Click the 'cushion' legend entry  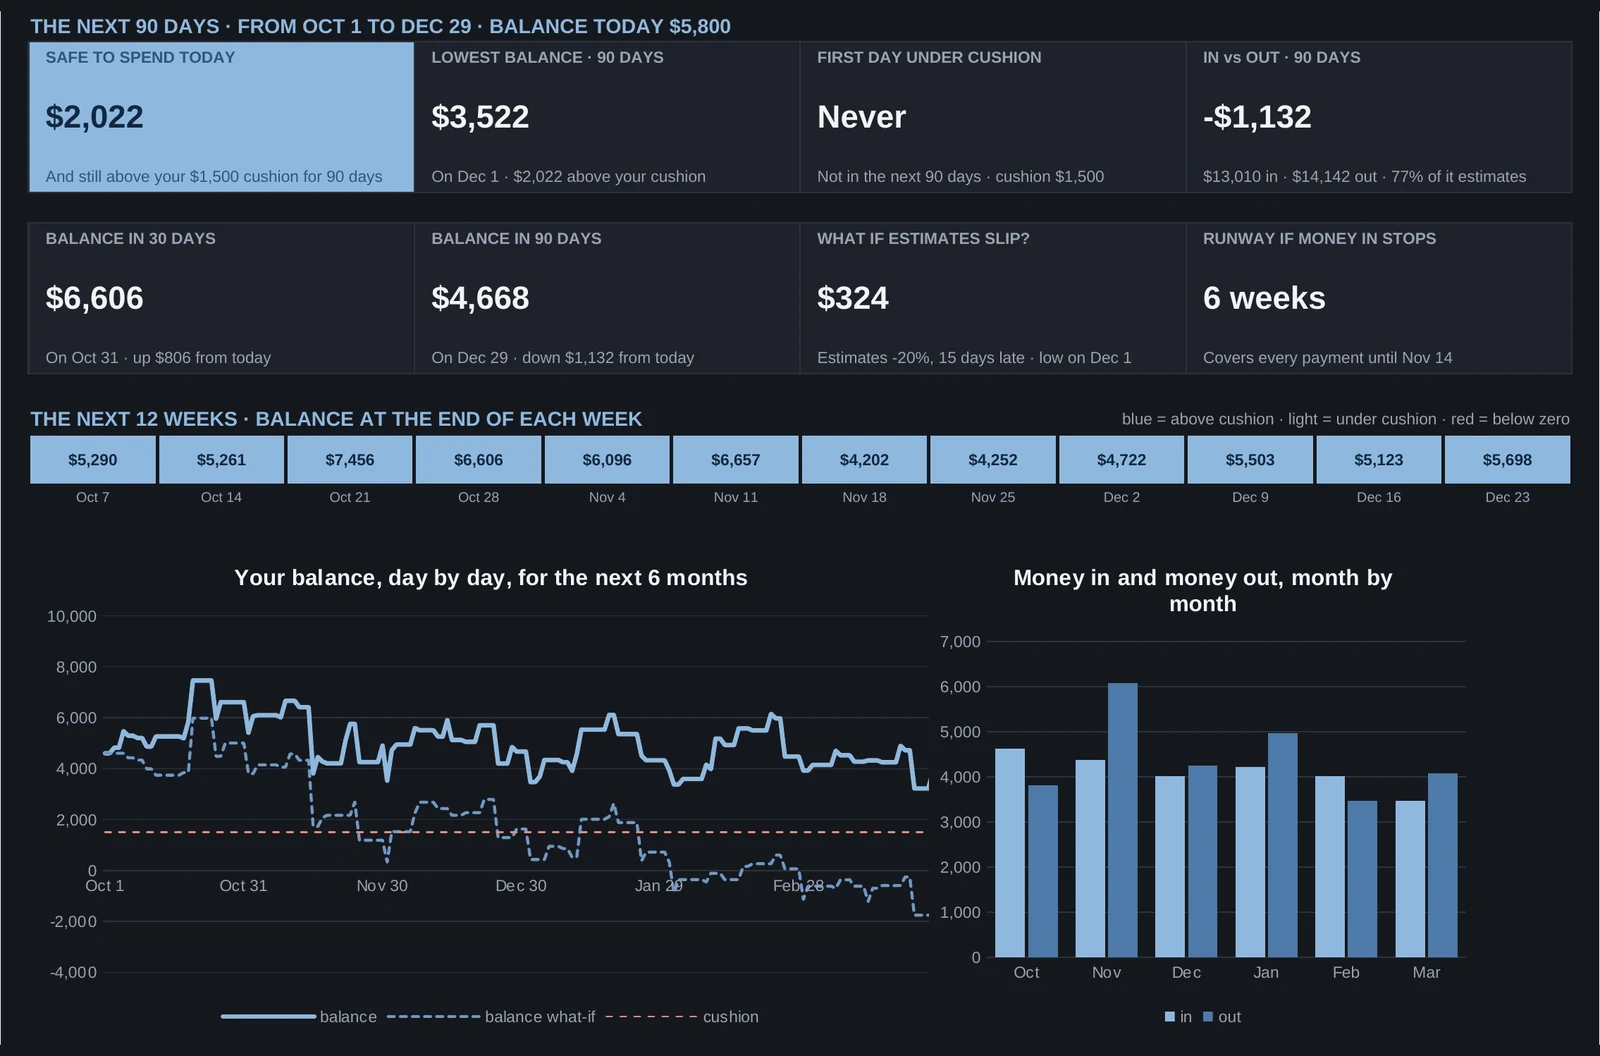682,1017
